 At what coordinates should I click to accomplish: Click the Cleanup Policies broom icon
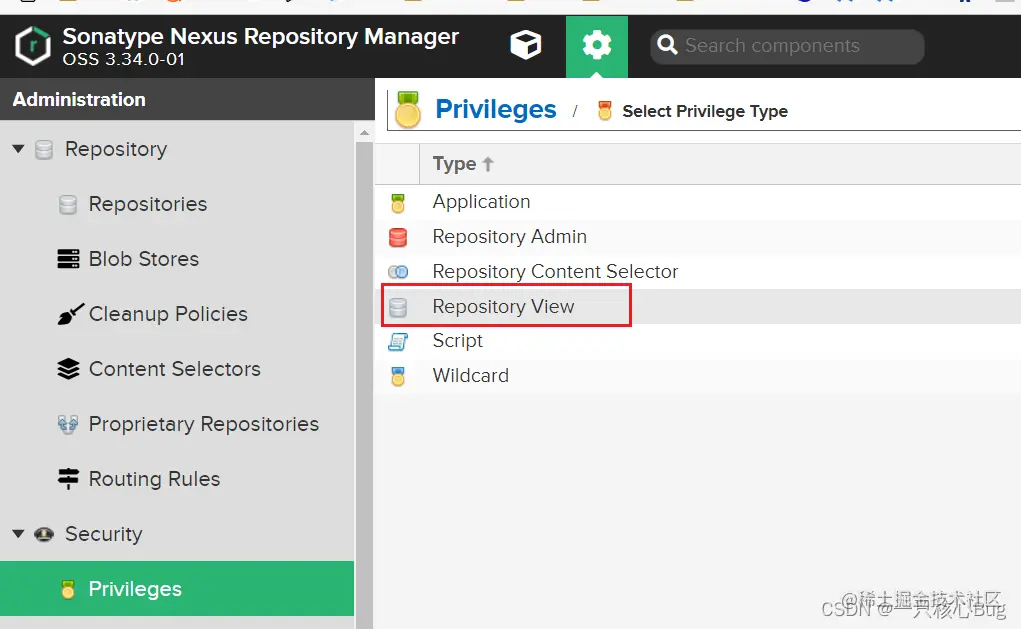coord(70,314)
